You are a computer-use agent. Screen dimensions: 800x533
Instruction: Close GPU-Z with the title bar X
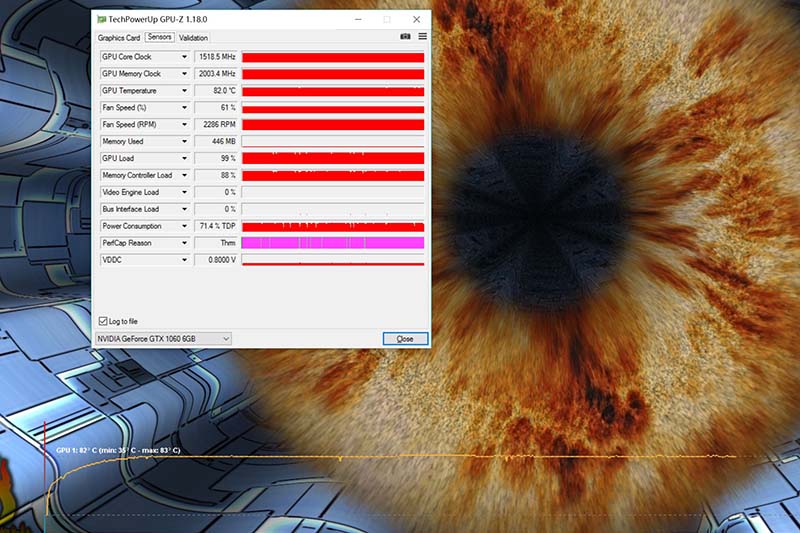tap(416, 19)
